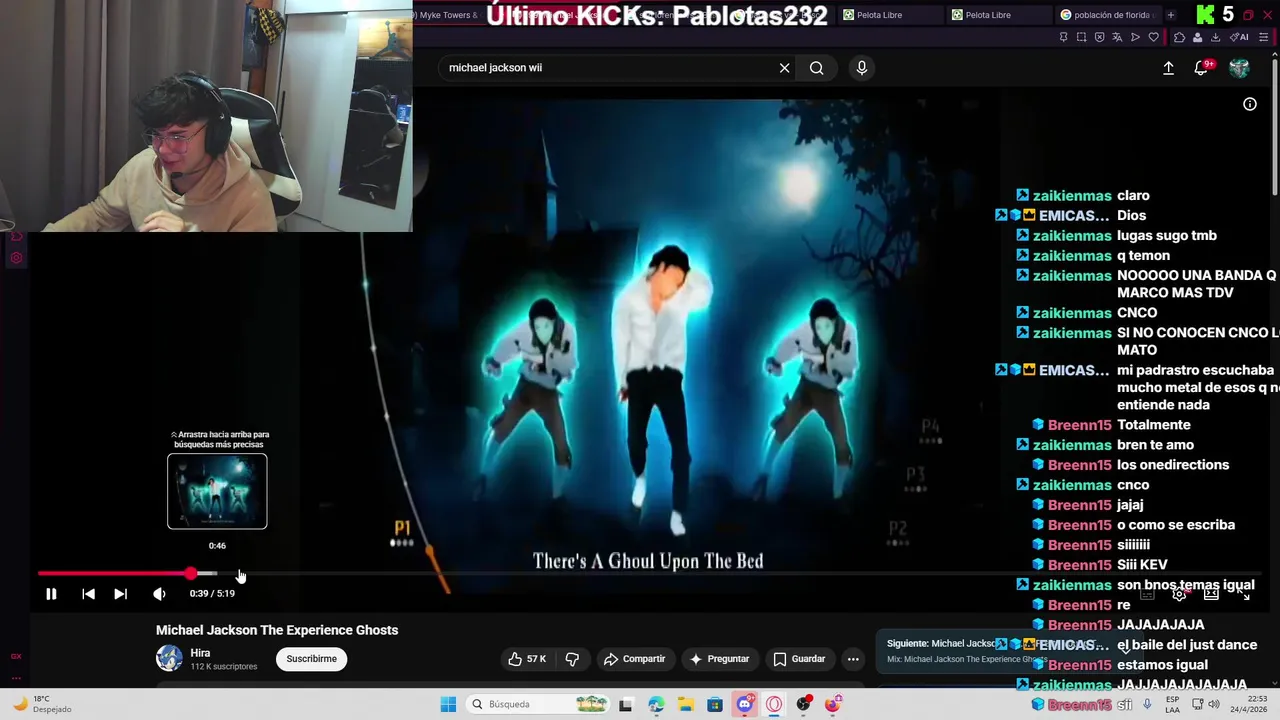Skip to the next video
Image resolution: width=1280 pixels, height=720 pixels.
[120, 594]
